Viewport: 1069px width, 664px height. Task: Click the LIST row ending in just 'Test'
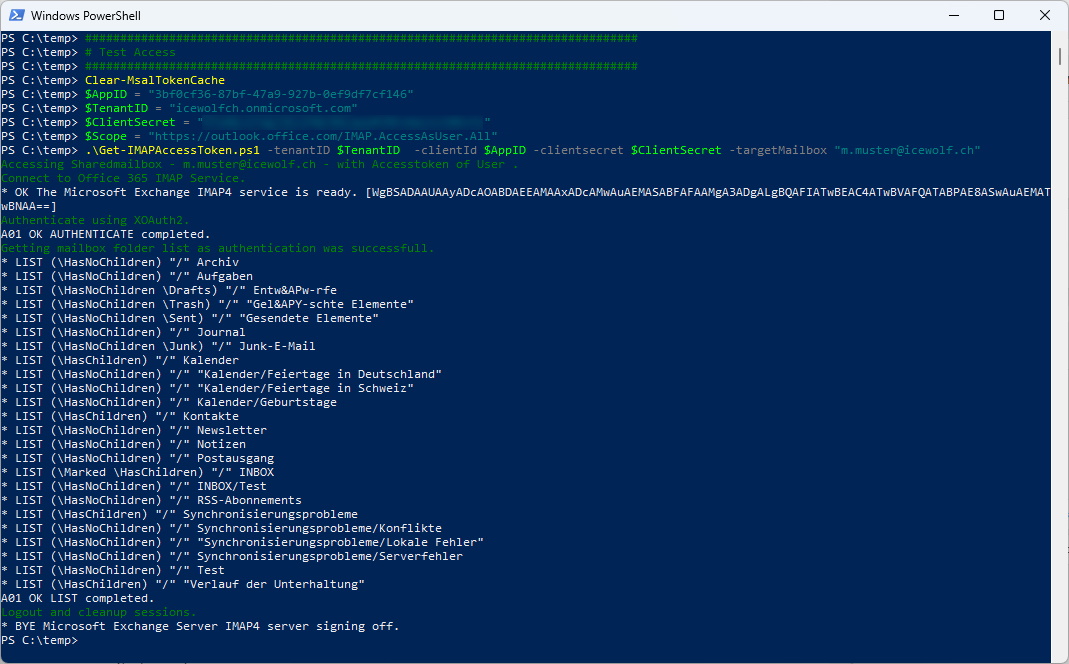pos(113,570)
